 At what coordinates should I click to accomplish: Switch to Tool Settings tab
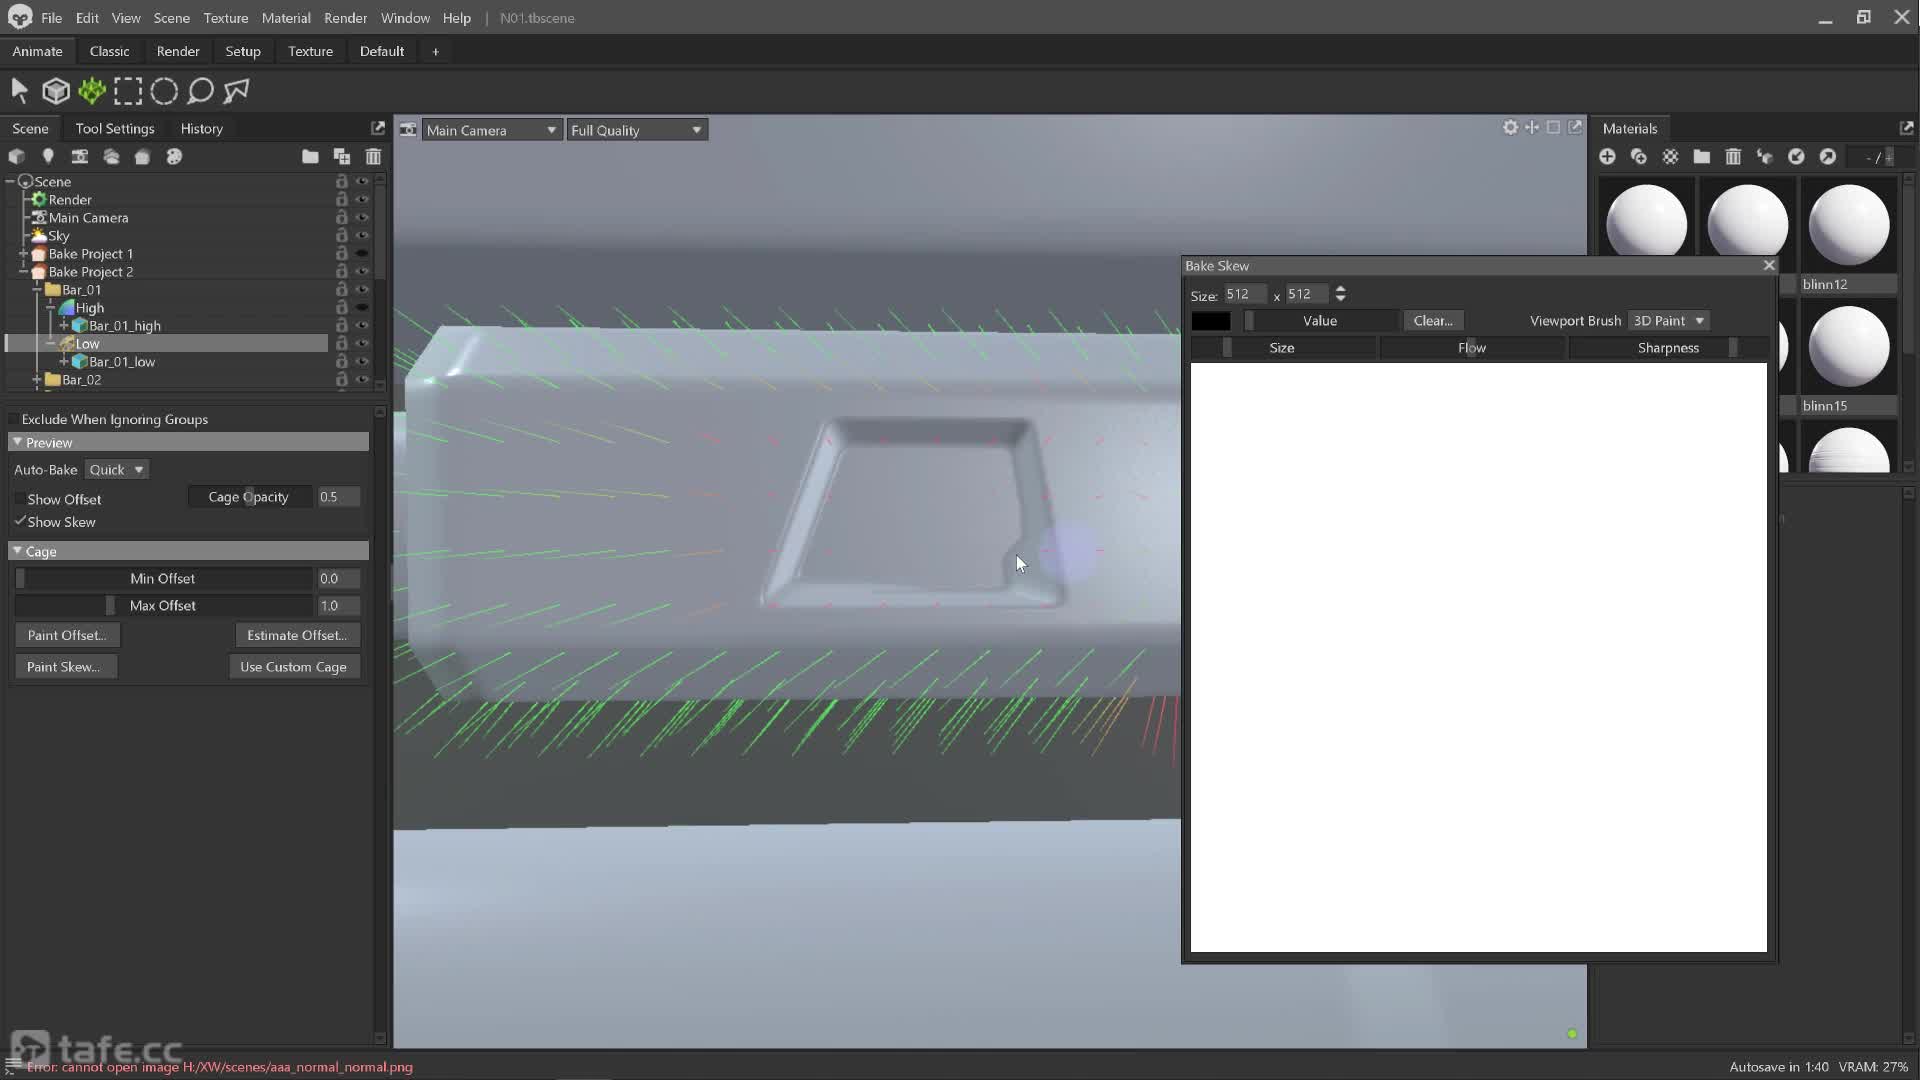(115, 128)
